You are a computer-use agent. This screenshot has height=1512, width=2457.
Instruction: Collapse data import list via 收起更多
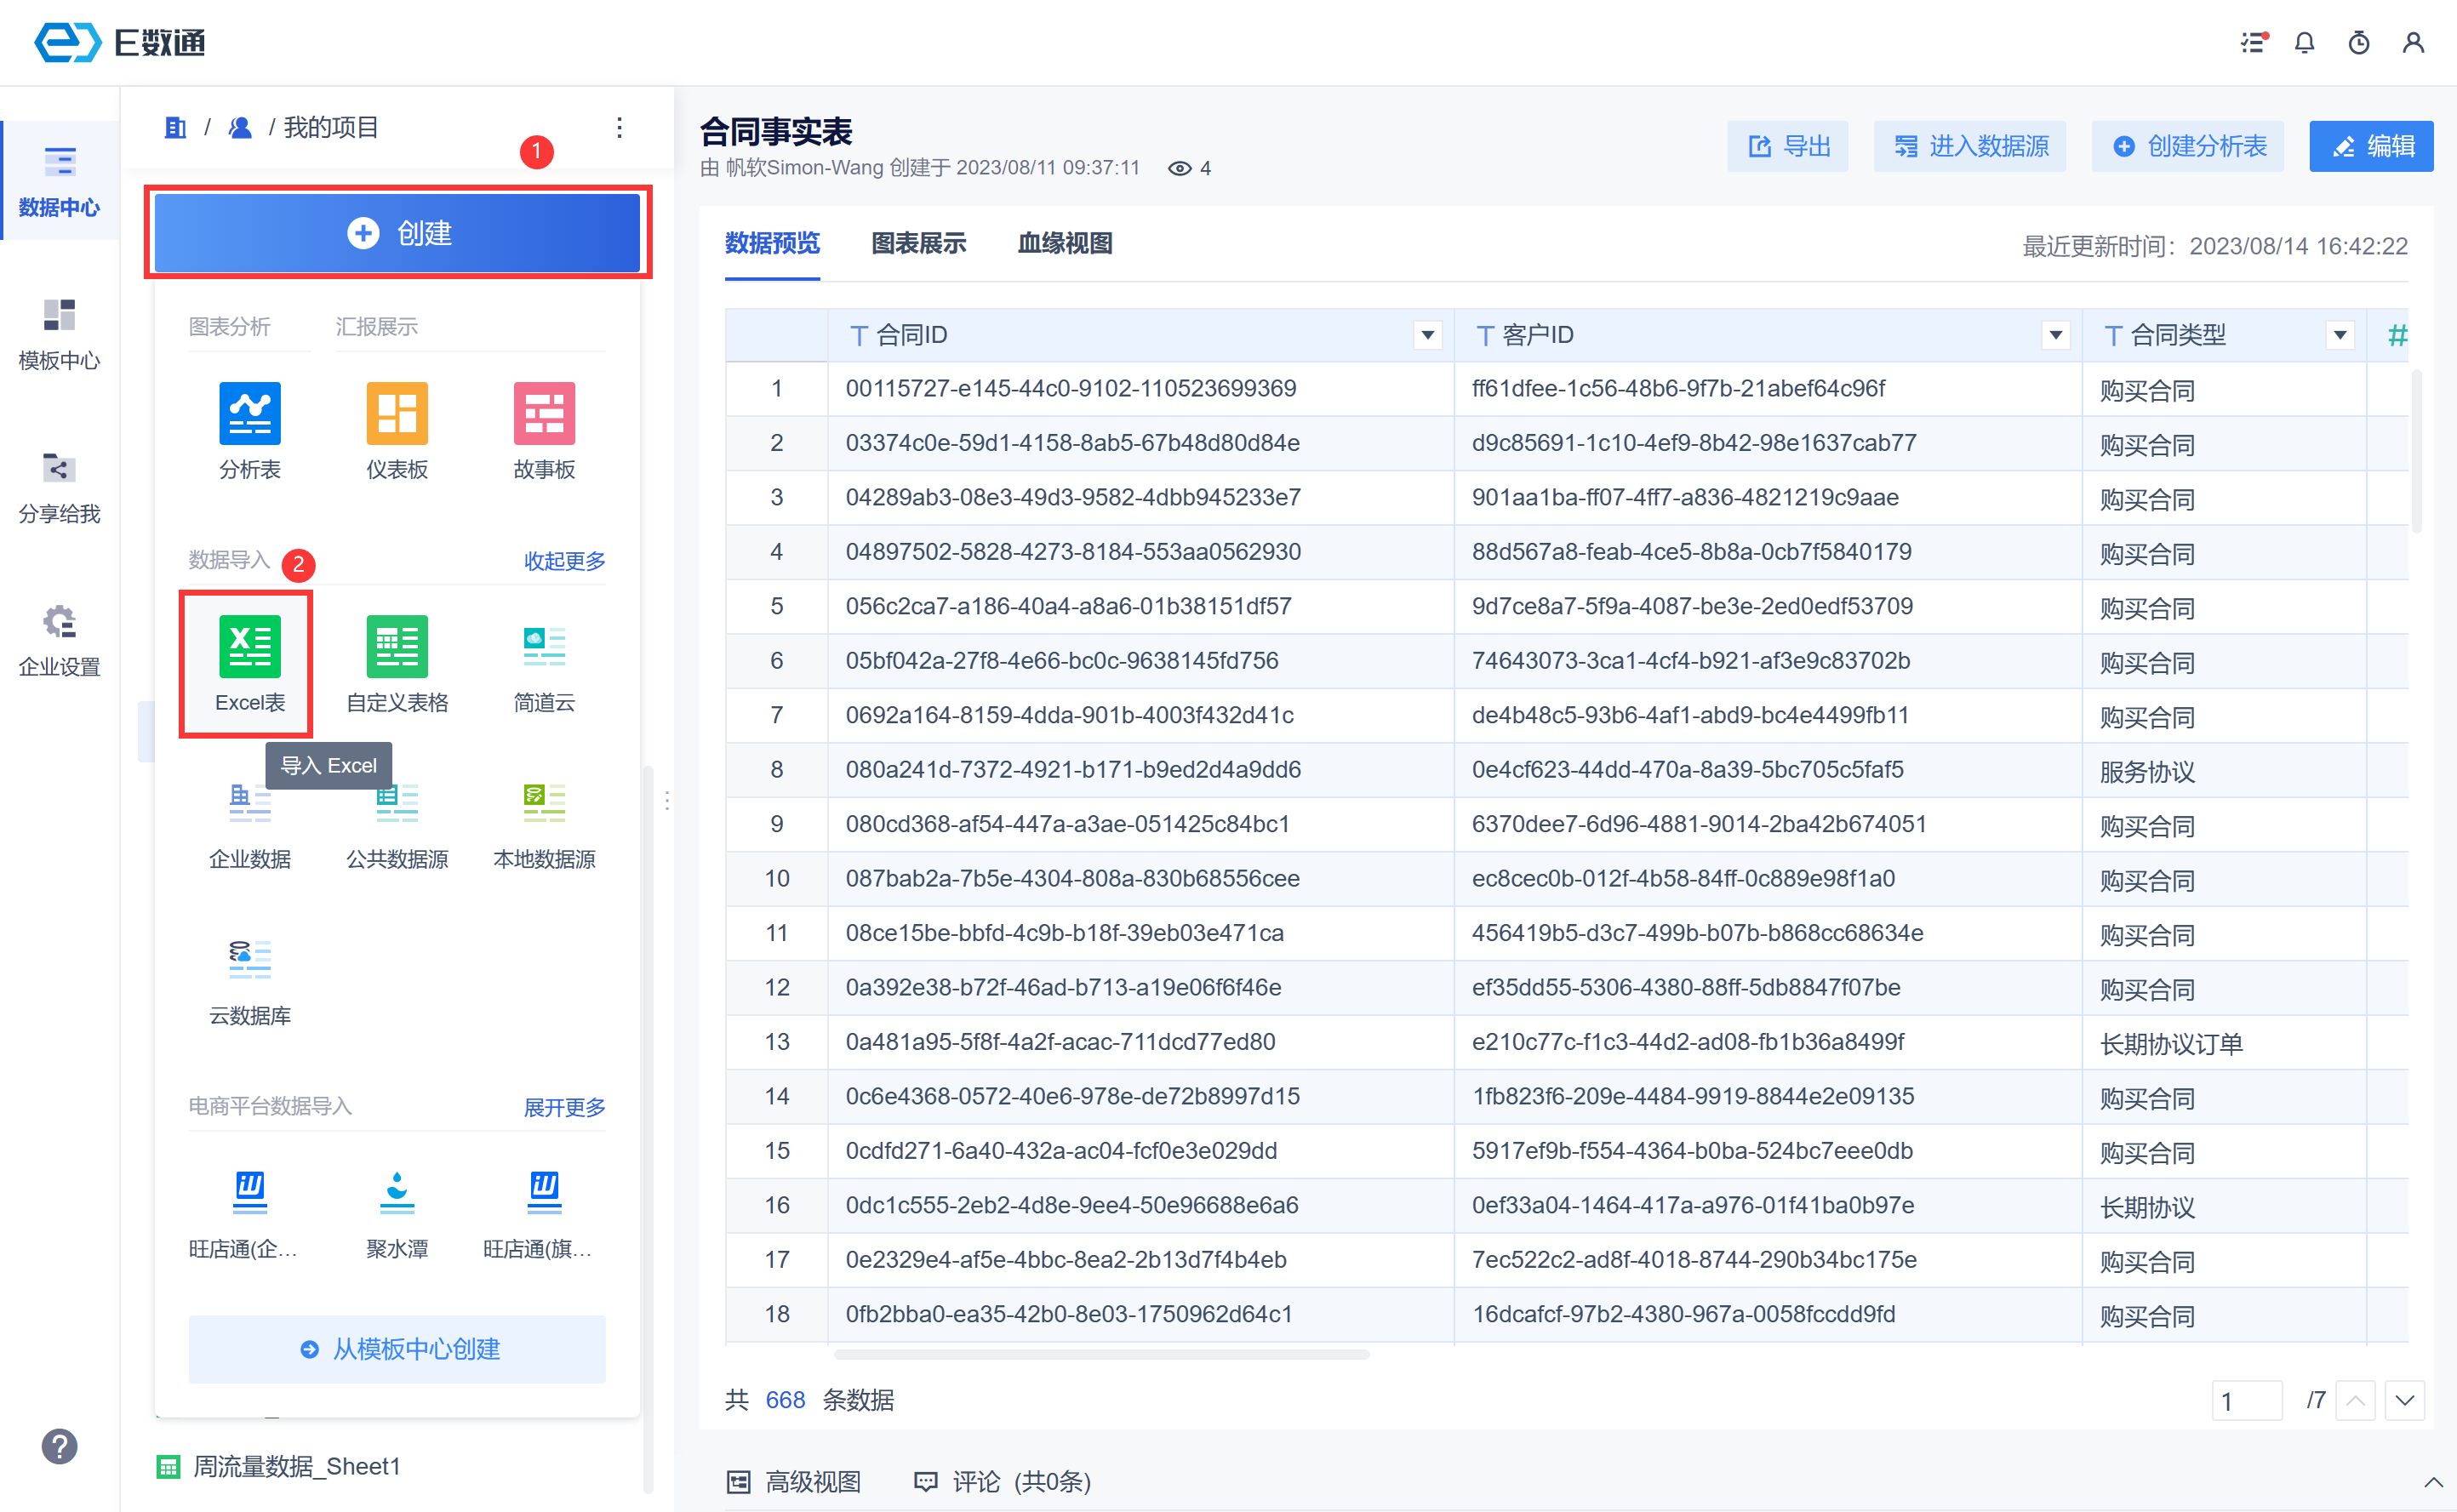[564, 561]
